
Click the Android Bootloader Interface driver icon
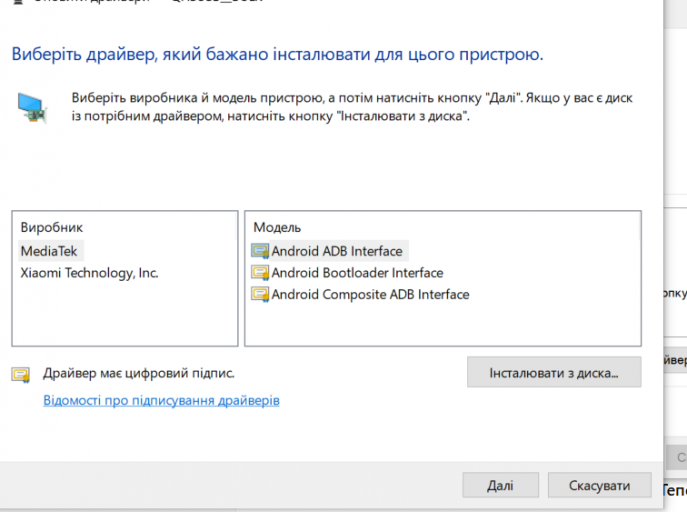point(260,273)
